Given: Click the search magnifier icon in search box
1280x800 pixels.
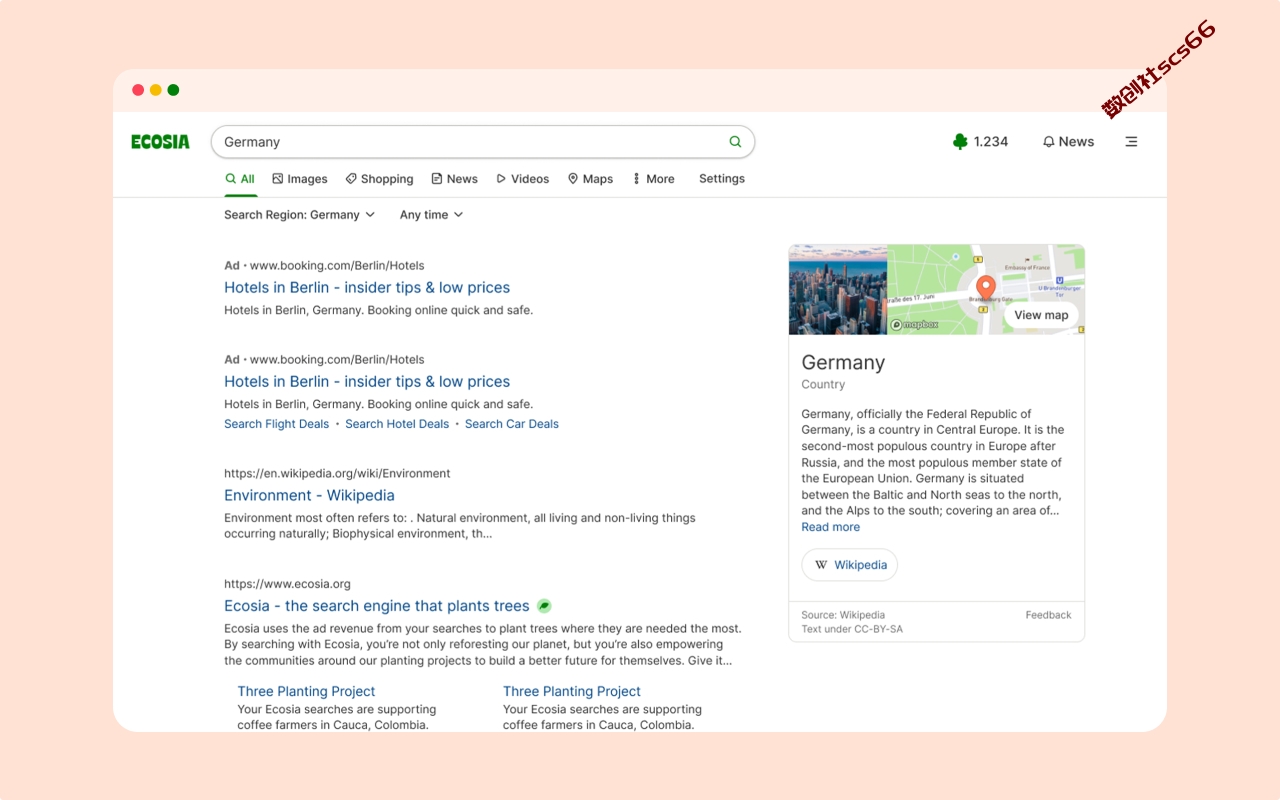Looking at the screenshot, I should (x=735, y=142).
